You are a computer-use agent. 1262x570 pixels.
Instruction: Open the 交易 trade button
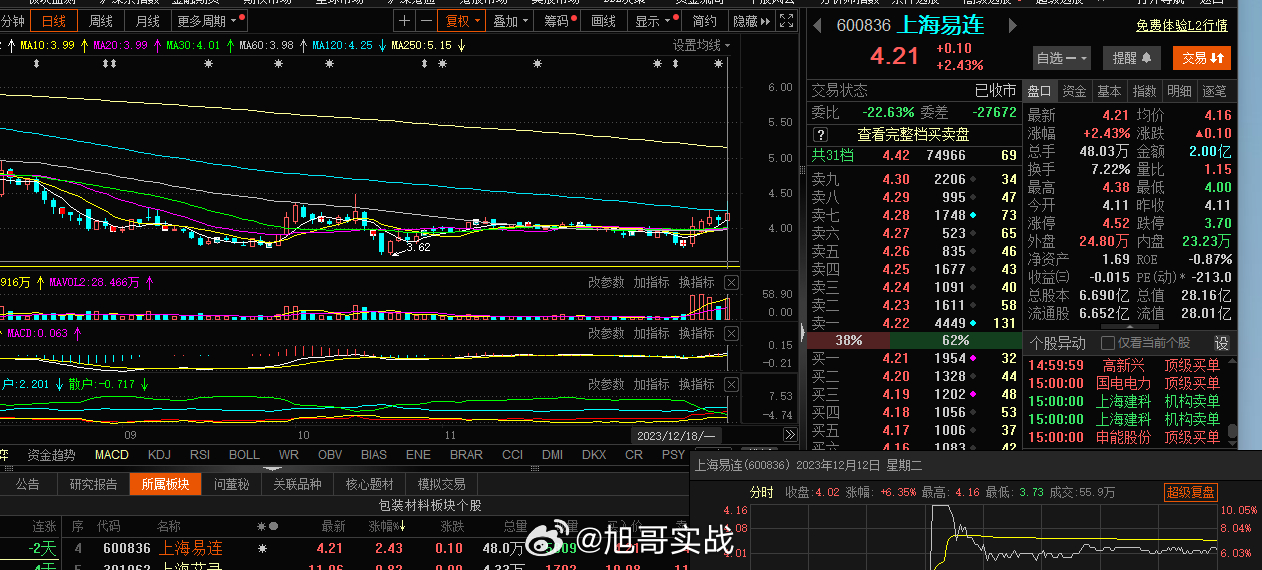pyautogui.click(x=1202, y=58)
